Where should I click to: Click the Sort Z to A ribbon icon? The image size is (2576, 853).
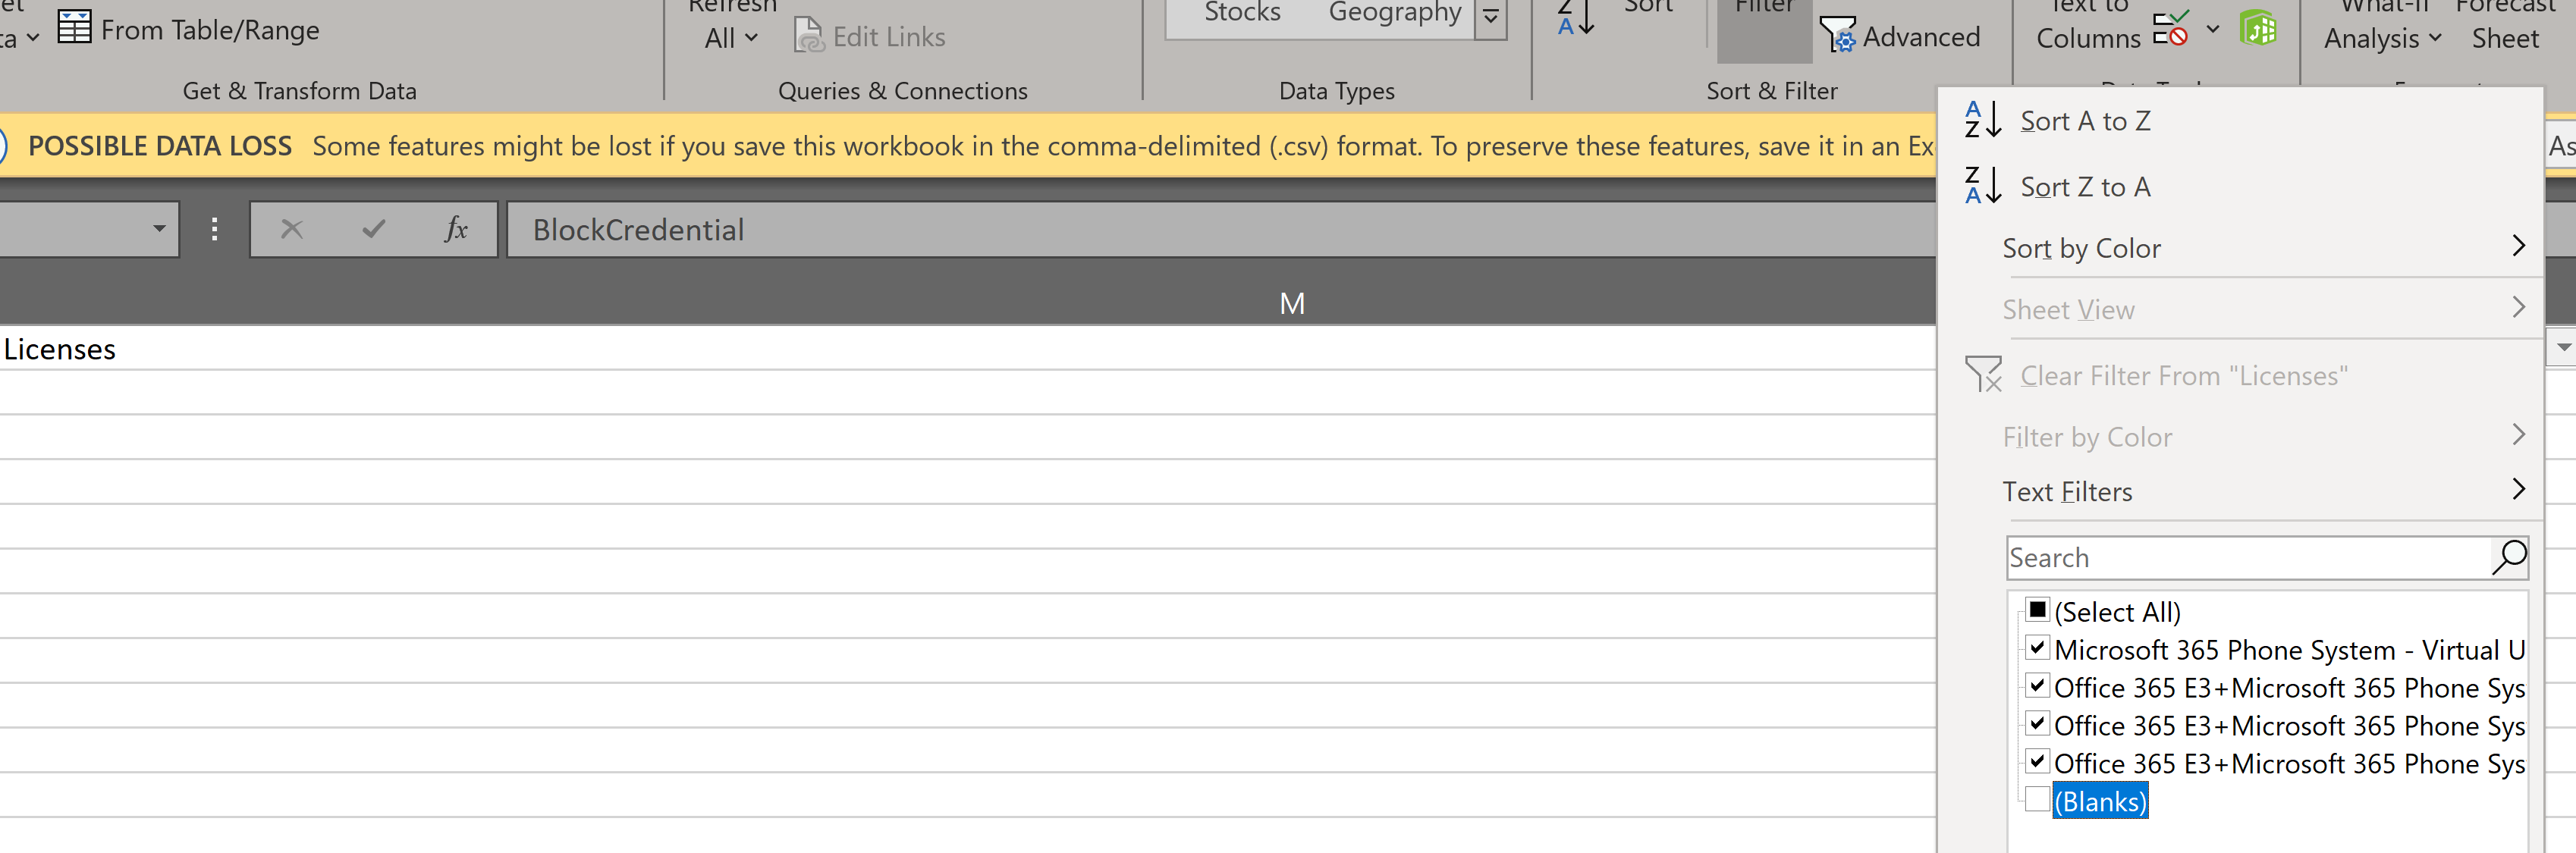(x=1575, y=17)
